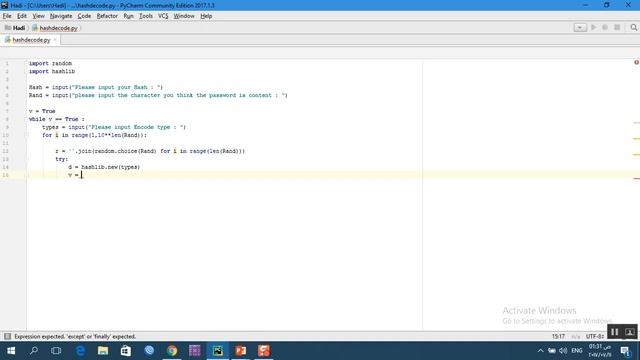Open the UTF-8 encoding selector
Viewport: 640px width, 360px height.
595,336
